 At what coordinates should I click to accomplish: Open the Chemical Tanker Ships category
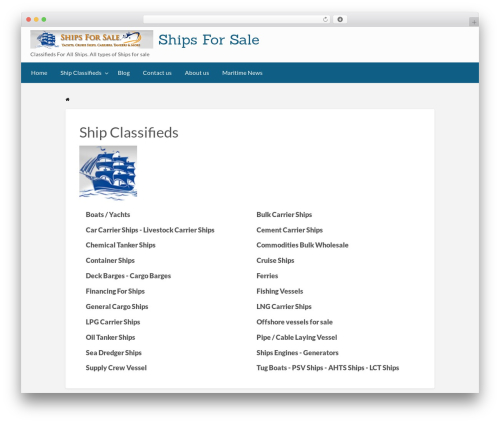tap(120, 245)
